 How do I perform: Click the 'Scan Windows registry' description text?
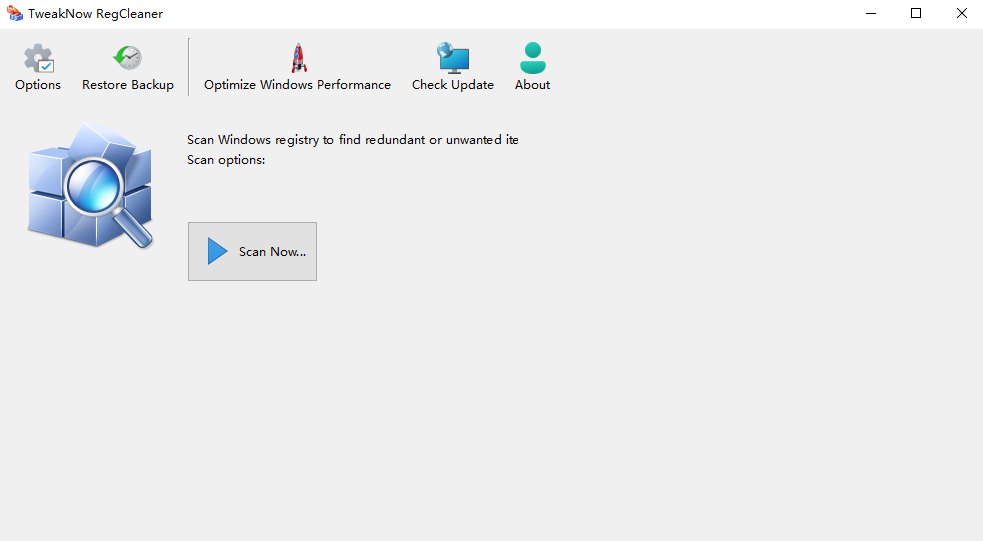click(x=352, y=140)
